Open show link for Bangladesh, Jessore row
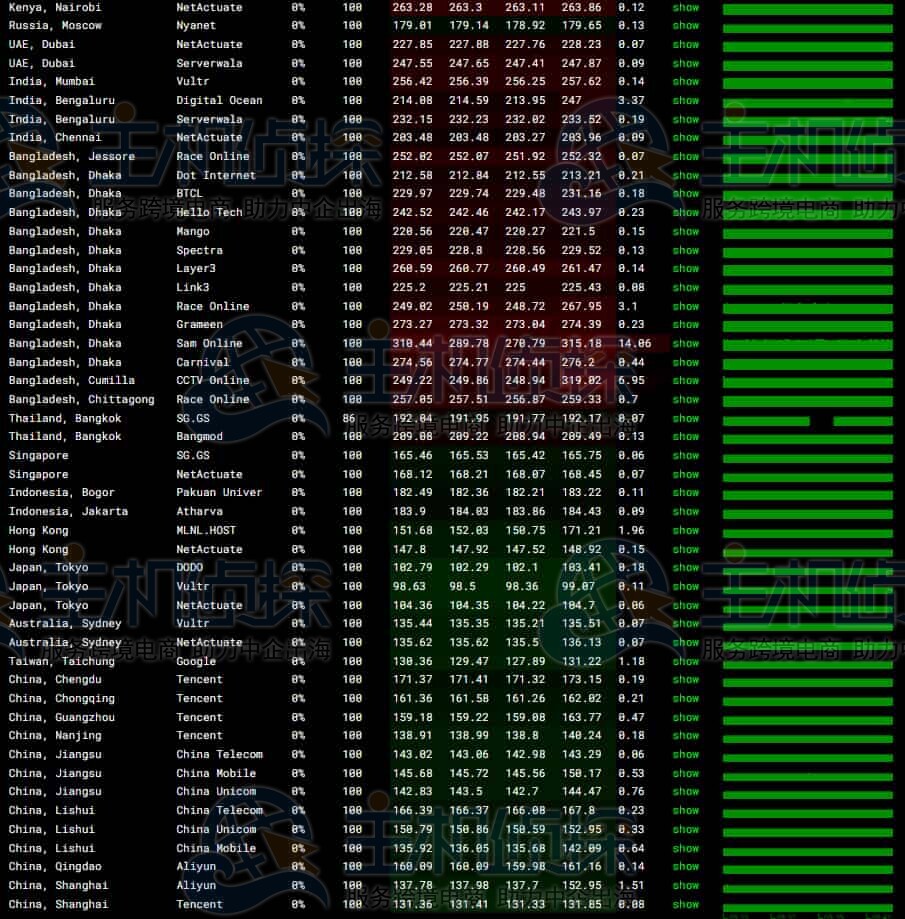905x919 pixels. click(x=686, y=157)
